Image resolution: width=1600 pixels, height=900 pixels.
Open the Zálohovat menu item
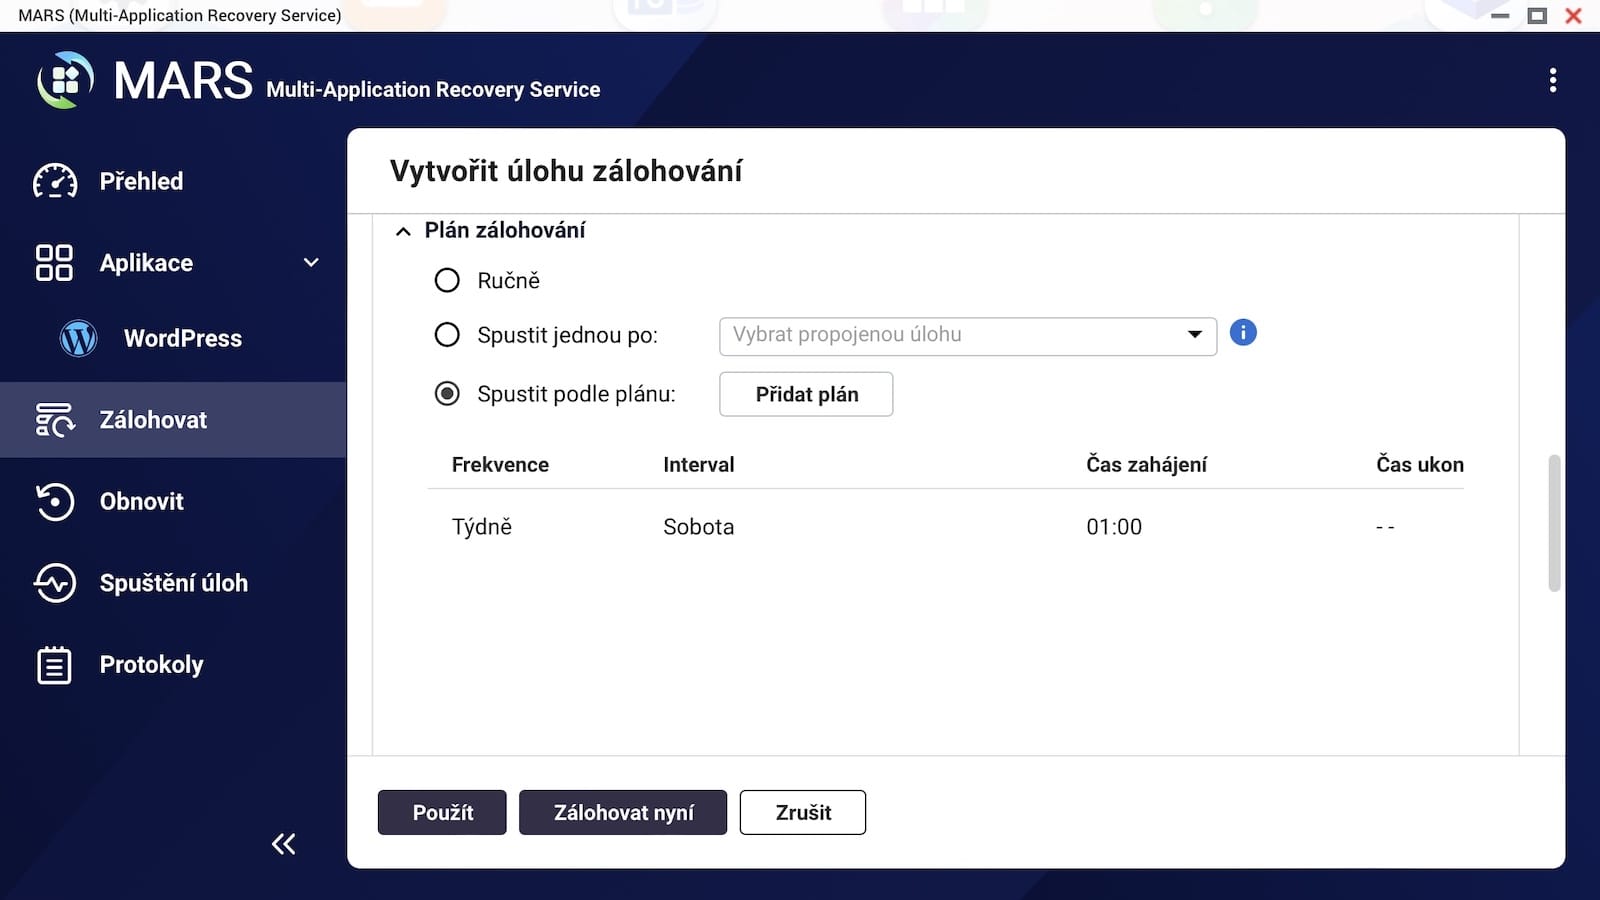point(153,420)
